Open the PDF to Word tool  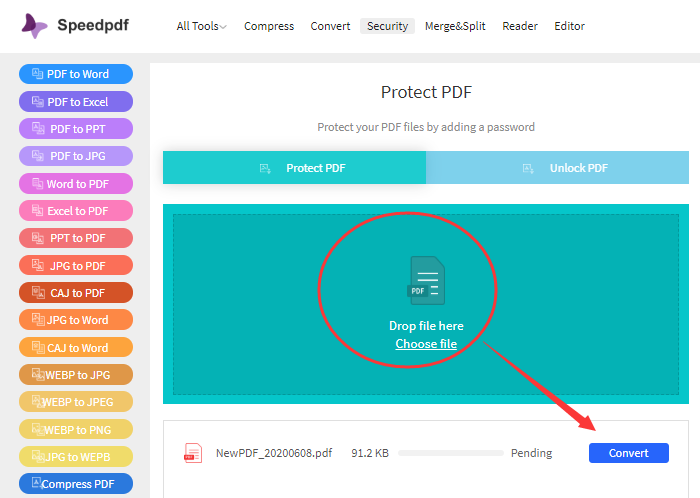pyautogui.click(x=76, y=74)
